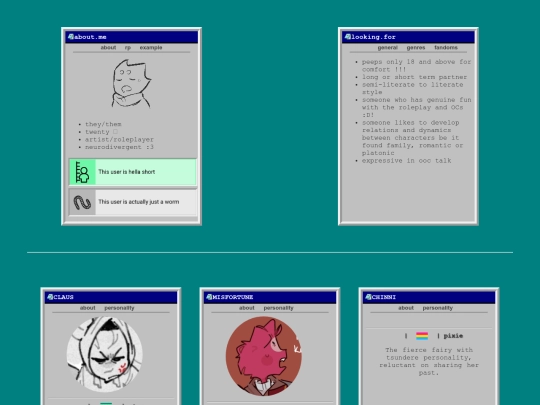
Task: Click the MISFORTUNE window title icon
Action: click(209, 297)
